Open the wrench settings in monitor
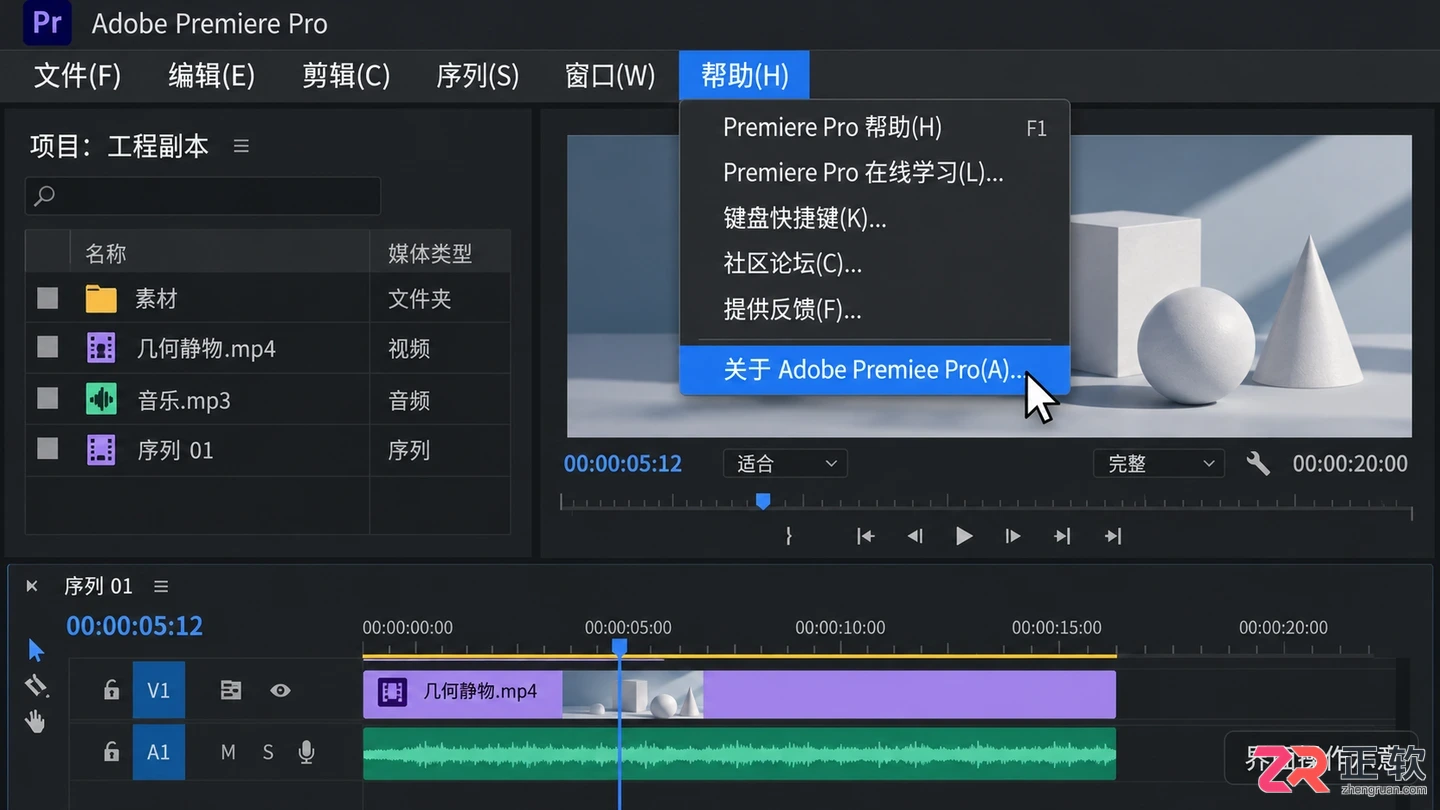 pos(1258,464)
